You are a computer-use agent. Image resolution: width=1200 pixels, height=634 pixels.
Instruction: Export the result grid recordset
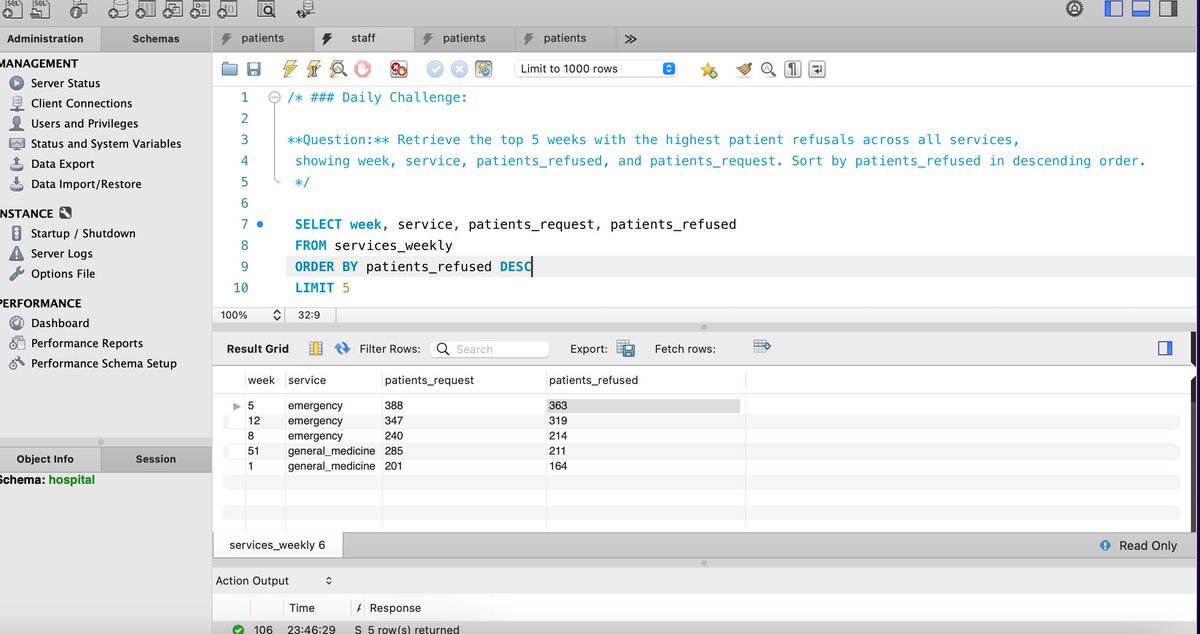point(626,349)
